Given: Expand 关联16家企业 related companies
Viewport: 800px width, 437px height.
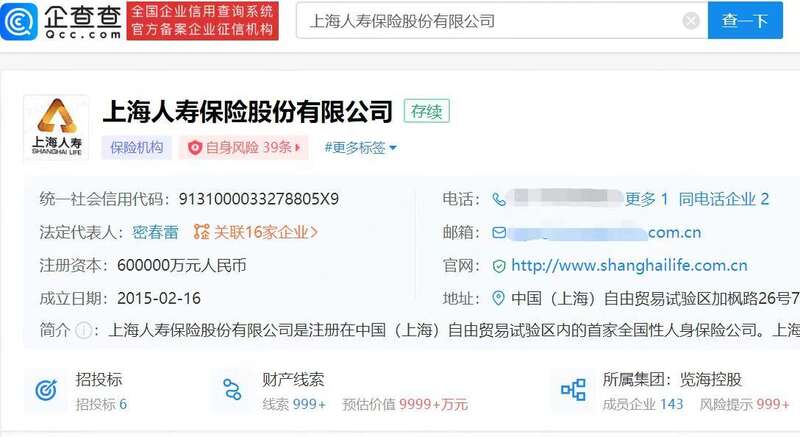Looking at the screenshot, I should point(256,232).
